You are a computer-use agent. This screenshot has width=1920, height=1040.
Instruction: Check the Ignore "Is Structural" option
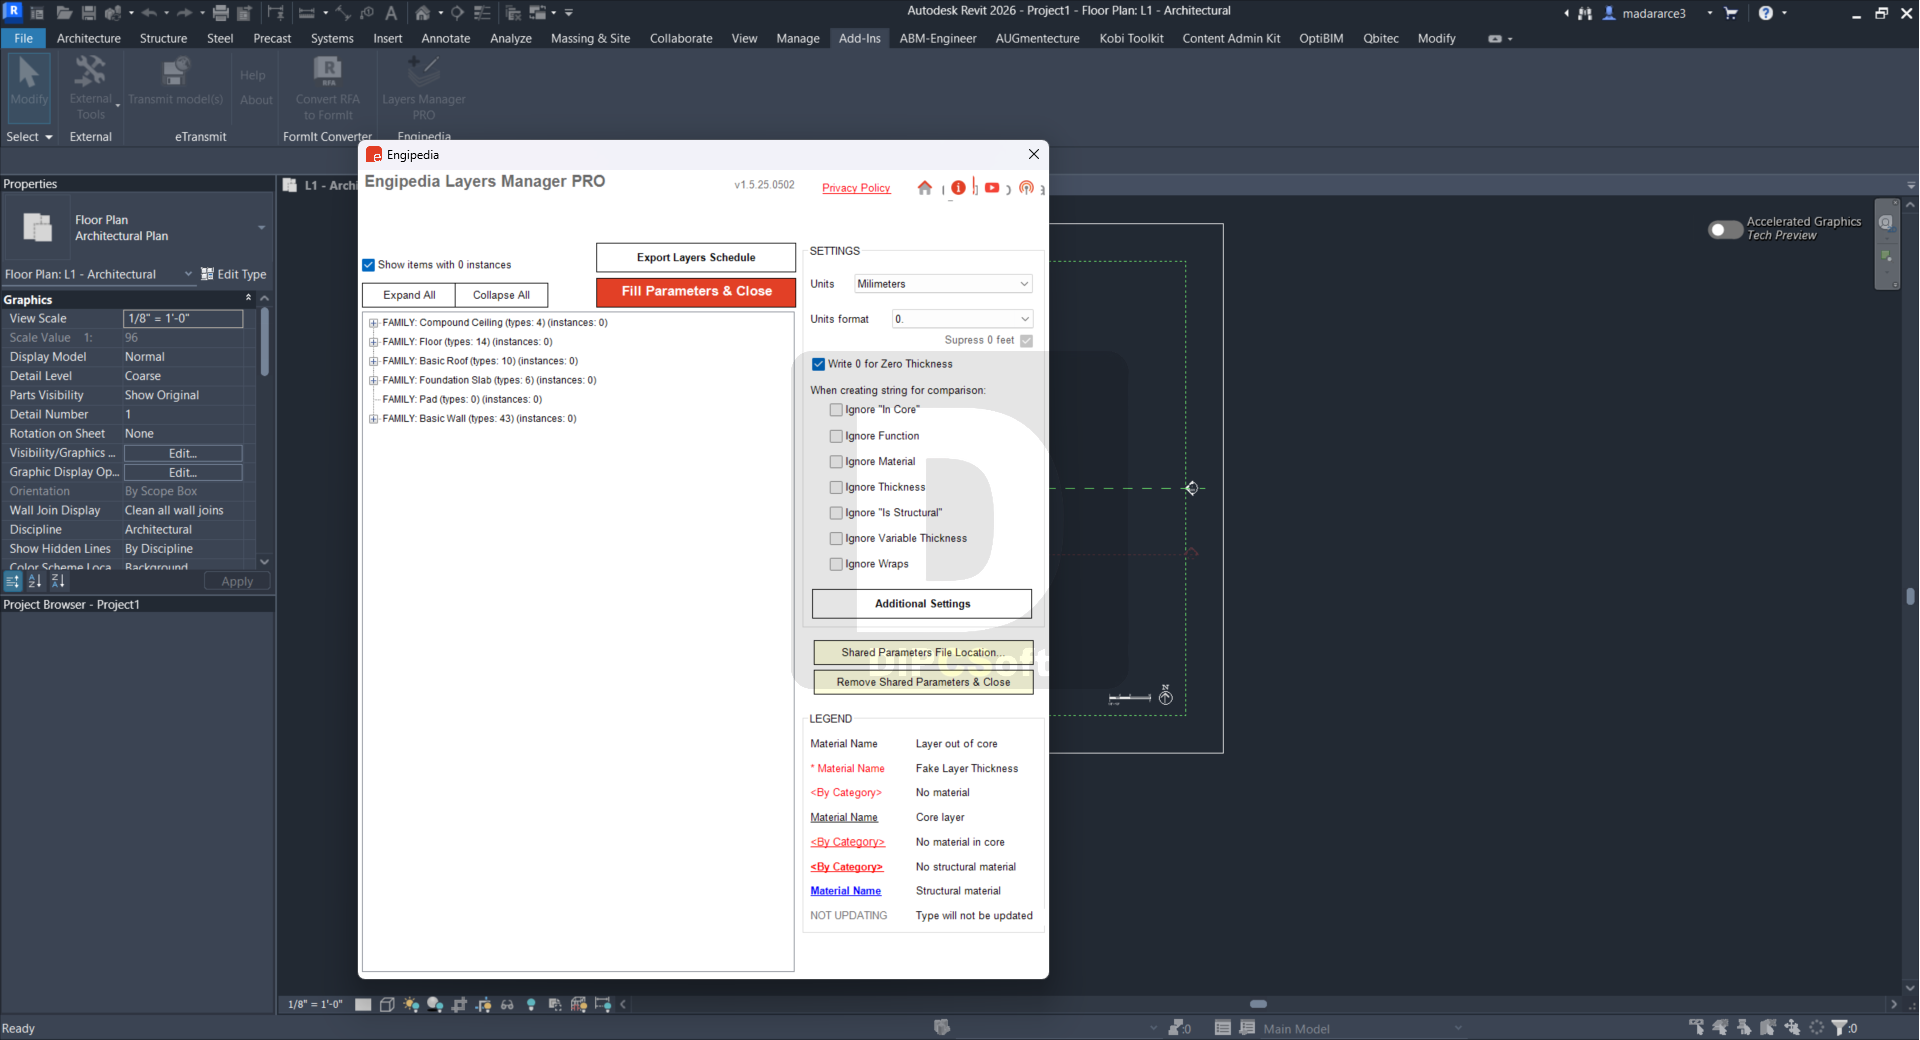836,513
